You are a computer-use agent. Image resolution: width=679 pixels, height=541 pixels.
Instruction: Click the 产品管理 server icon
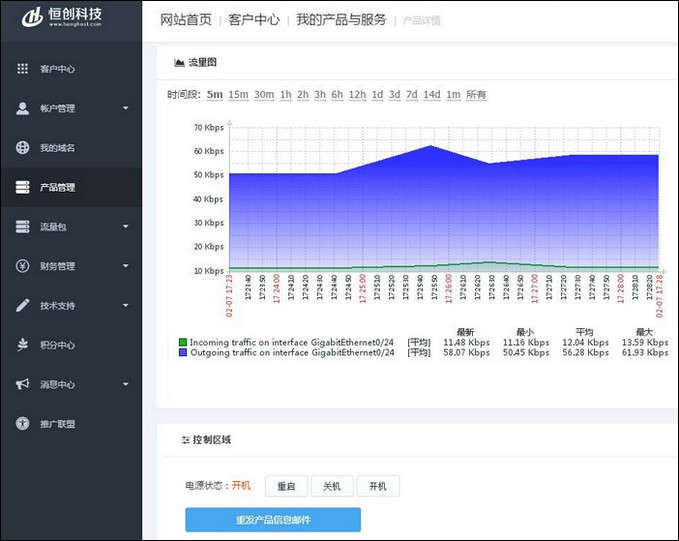click(x=22, y=187)
